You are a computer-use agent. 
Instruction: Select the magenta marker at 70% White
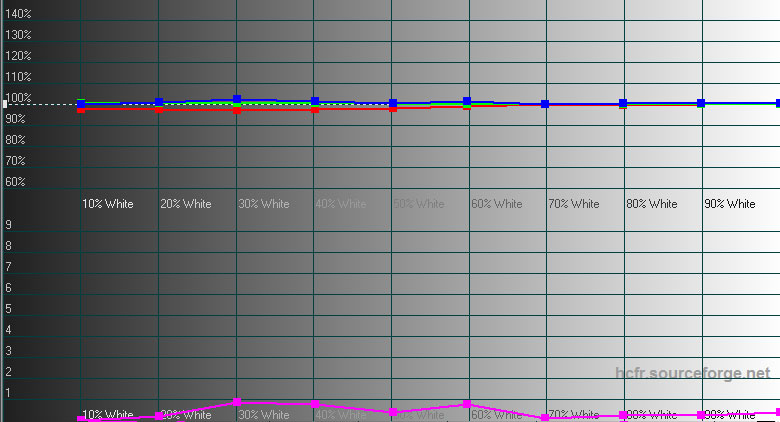click(545, 417)
